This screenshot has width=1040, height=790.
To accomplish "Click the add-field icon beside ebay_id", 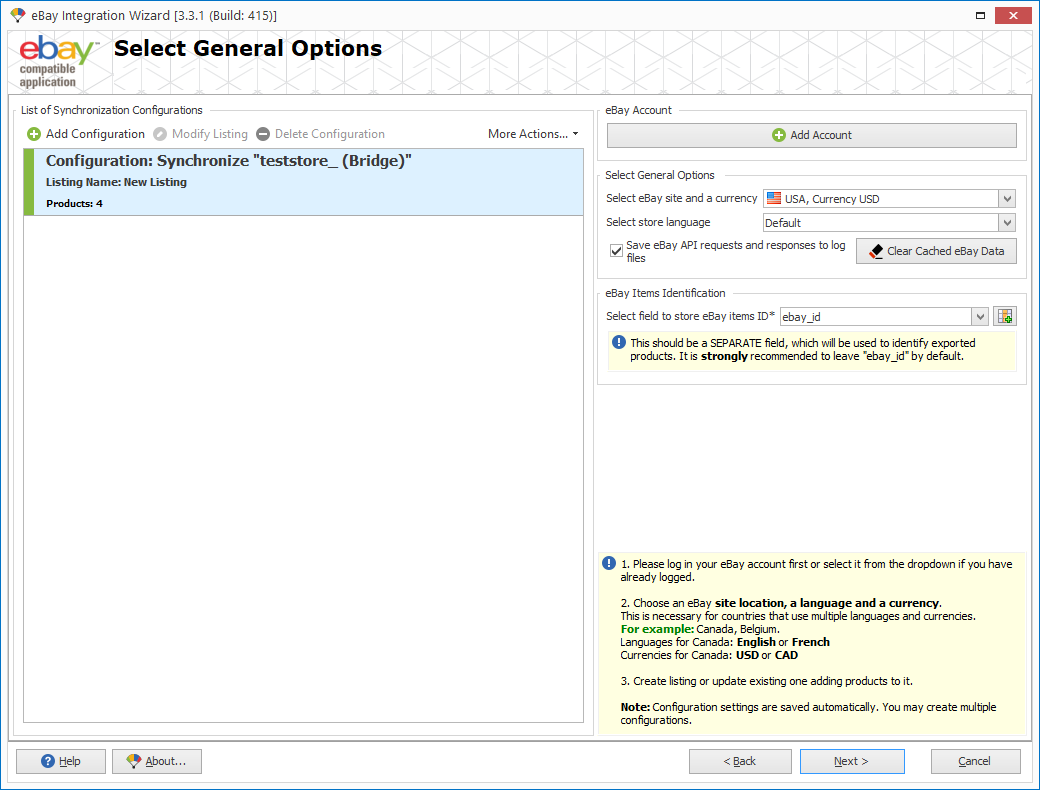I will click(x=1005, y=316).
